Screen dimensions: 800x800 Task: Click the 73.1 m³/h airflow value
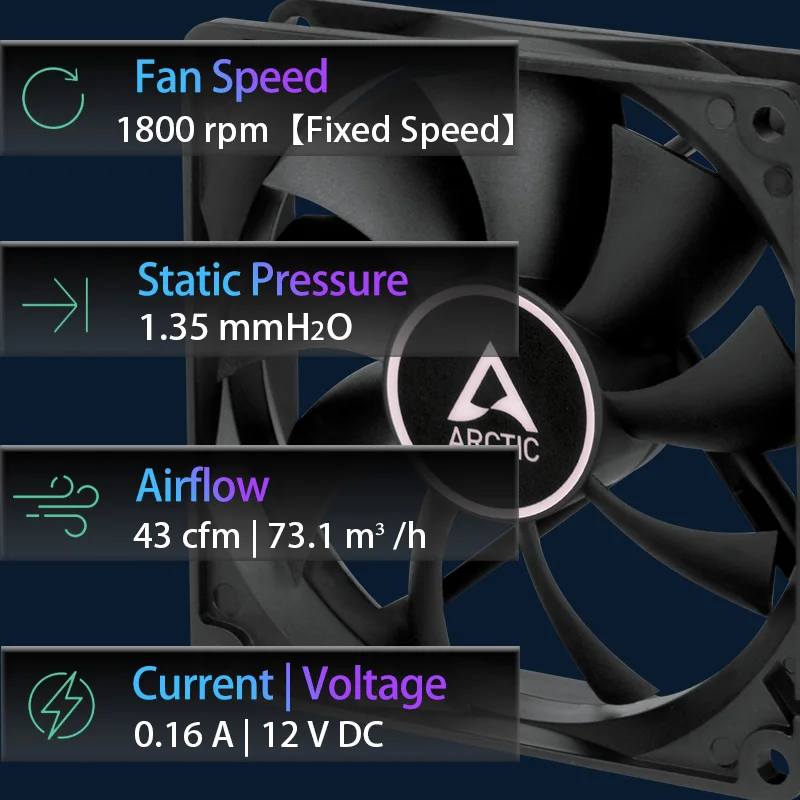(347, 536)
